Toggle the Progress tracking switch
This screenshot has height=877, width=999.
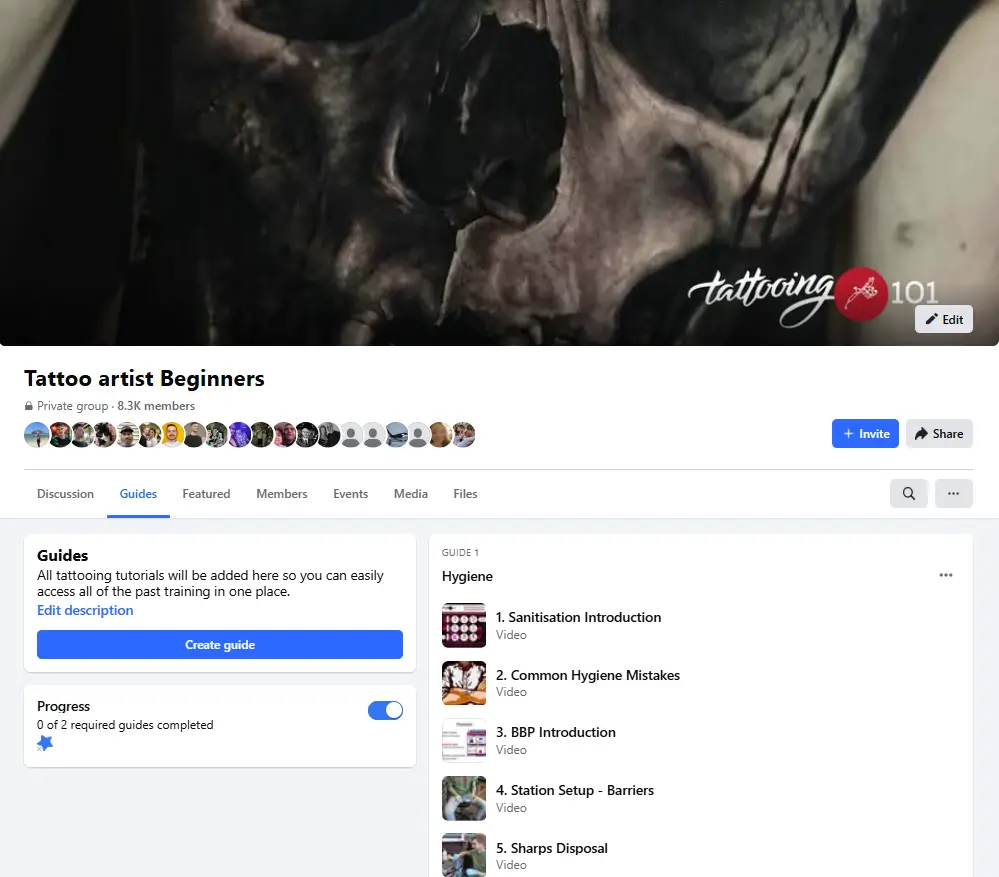385,710
